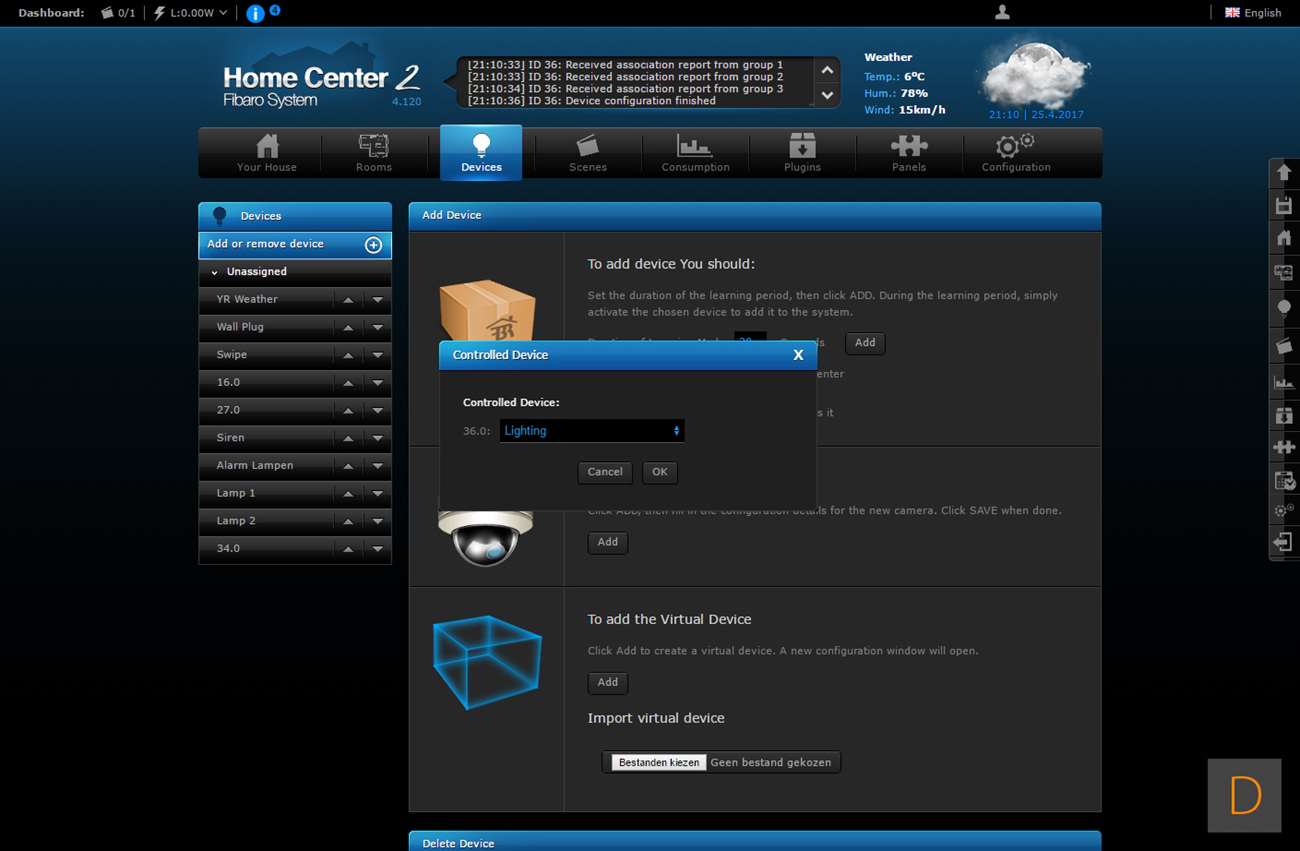Screen dimensions: 1300x851
Task: Click the Delete Device section header
Action: pyautogui.click(x=755, y=842)
